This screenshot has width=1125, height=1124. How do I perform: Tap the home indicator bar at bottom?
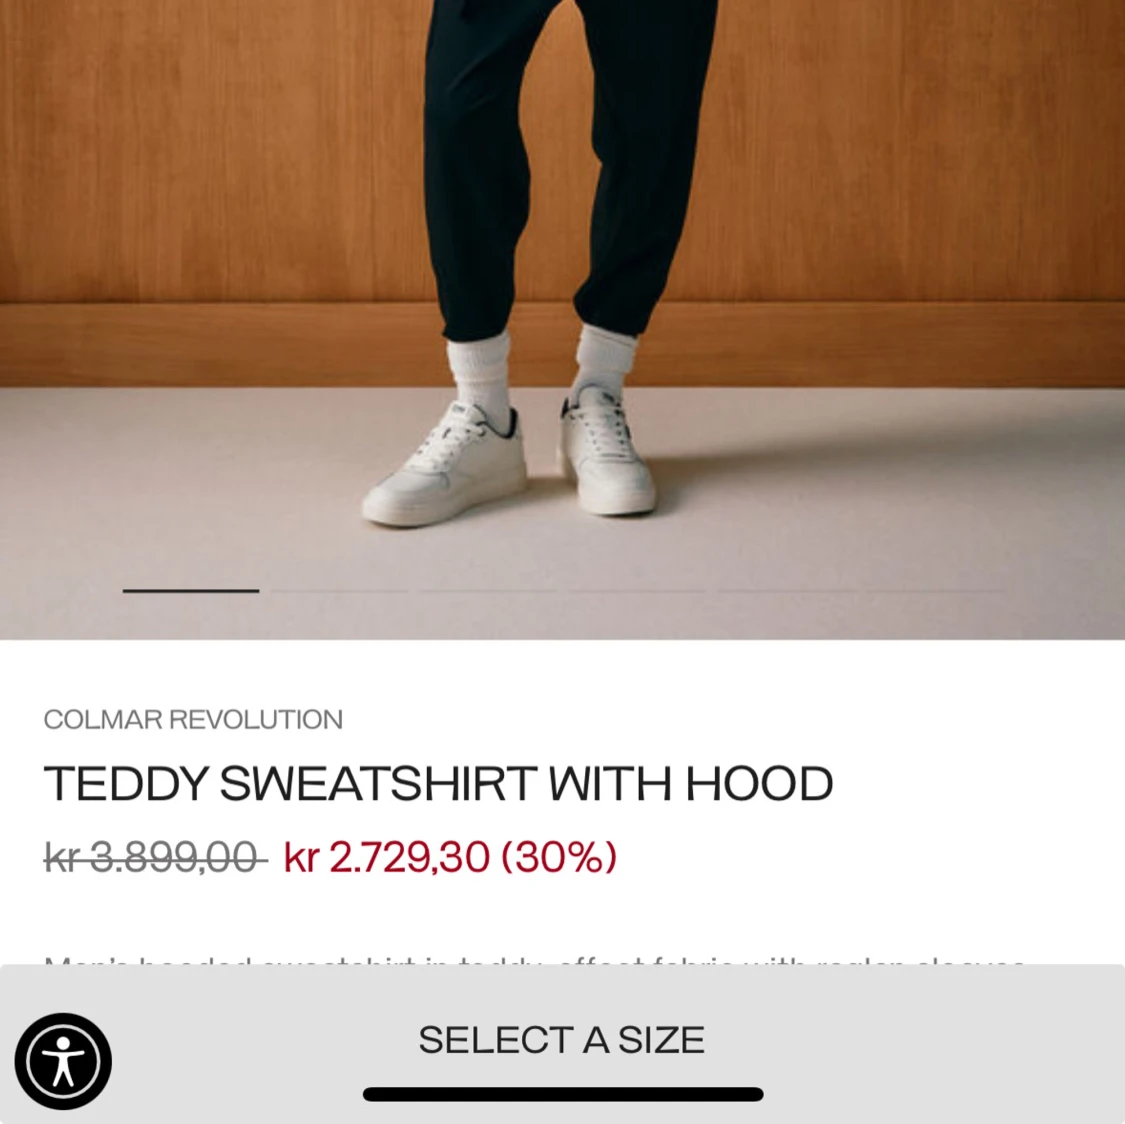click(x=563, y=1094)
